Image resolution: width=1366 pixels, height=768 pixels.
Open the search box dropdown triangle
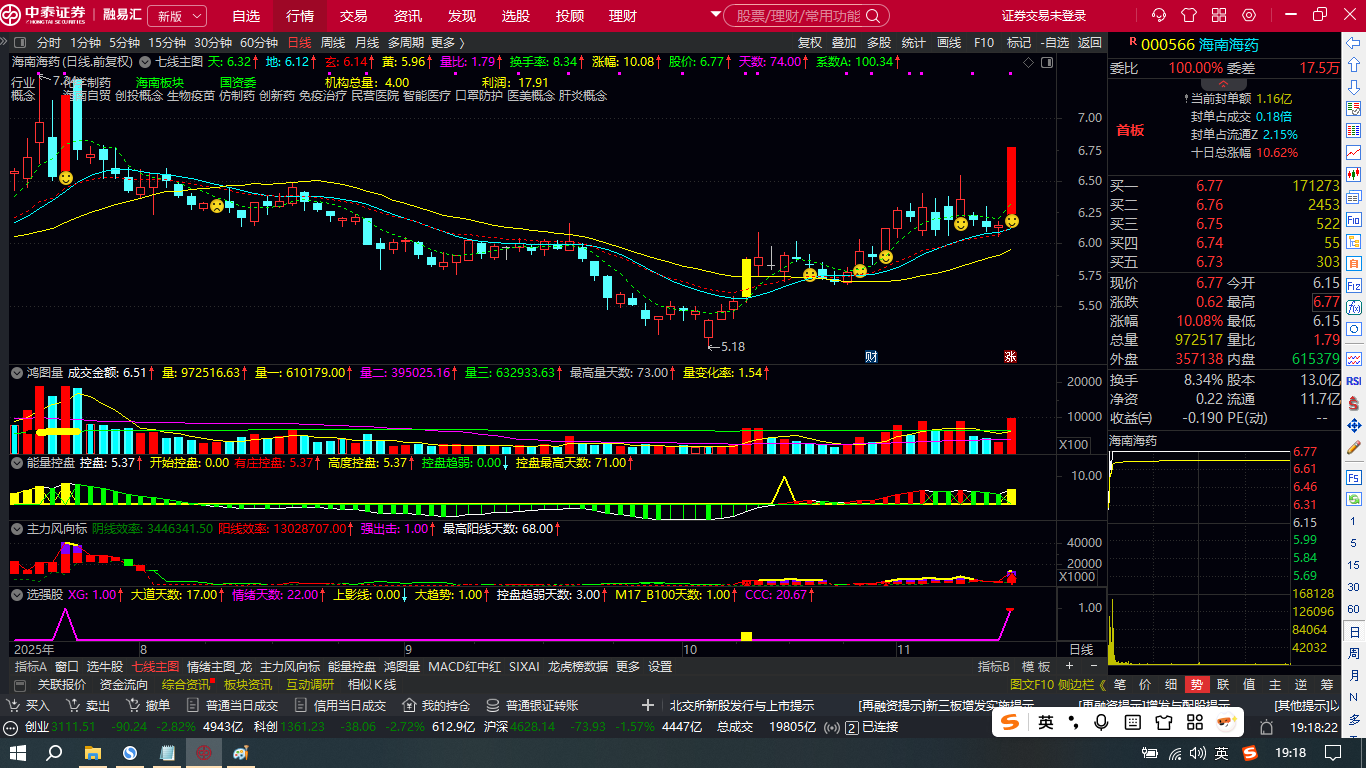[x=716, y=15]
